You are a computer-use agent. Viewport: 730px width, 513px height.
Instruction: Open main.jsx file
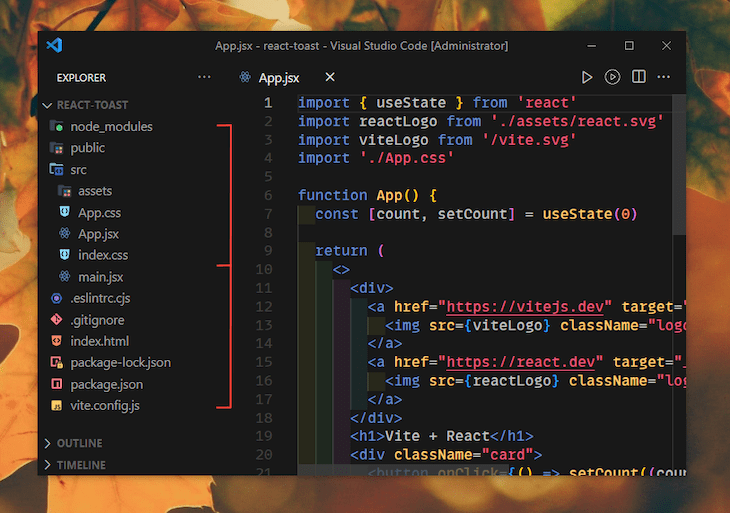101,277
